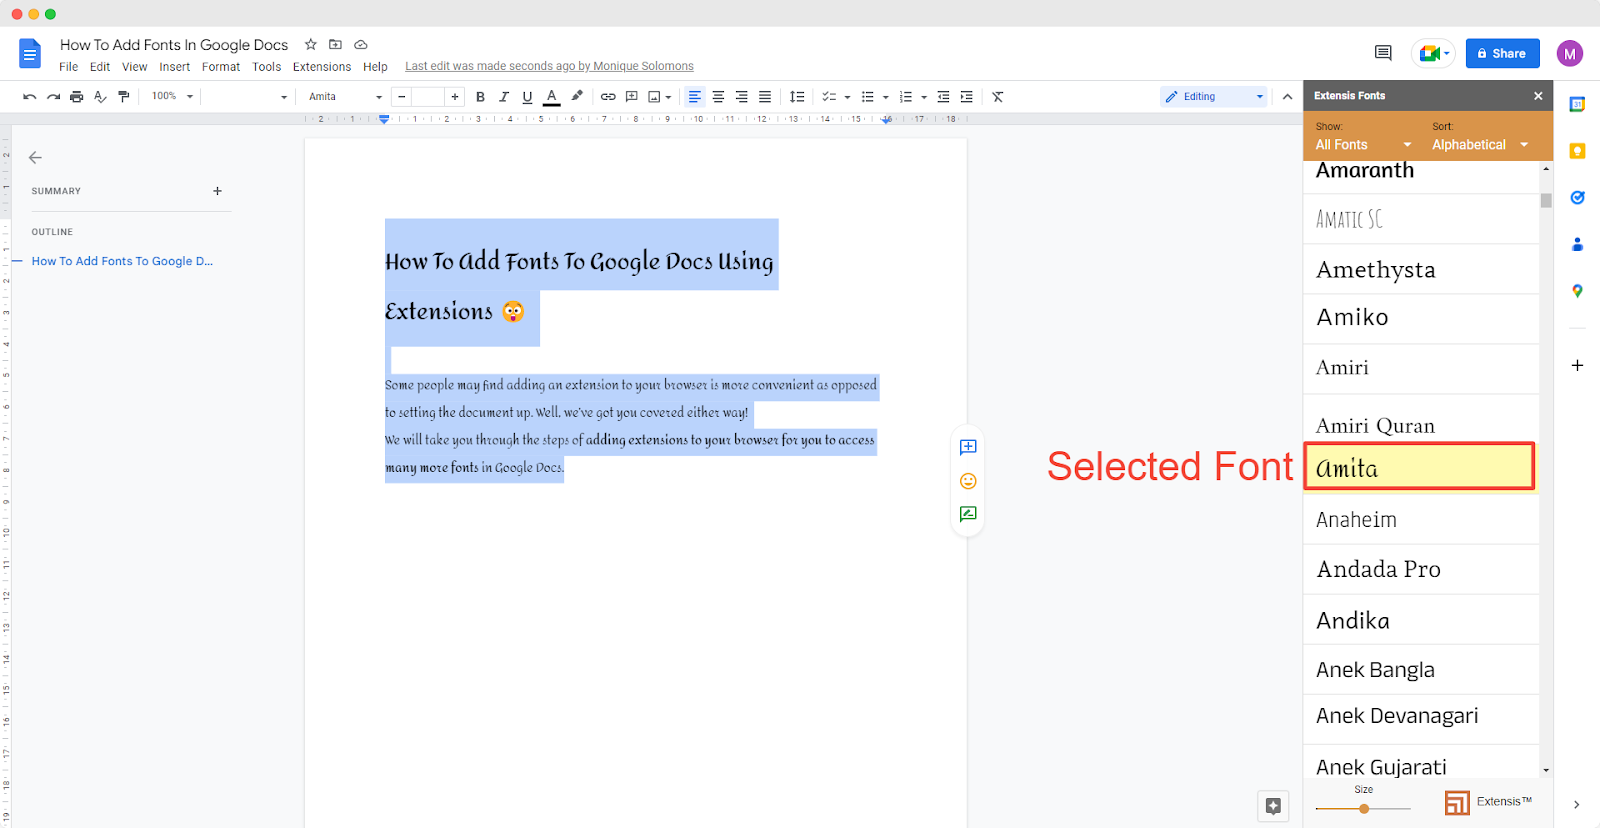Open the text color picker

tap(551, 97)
